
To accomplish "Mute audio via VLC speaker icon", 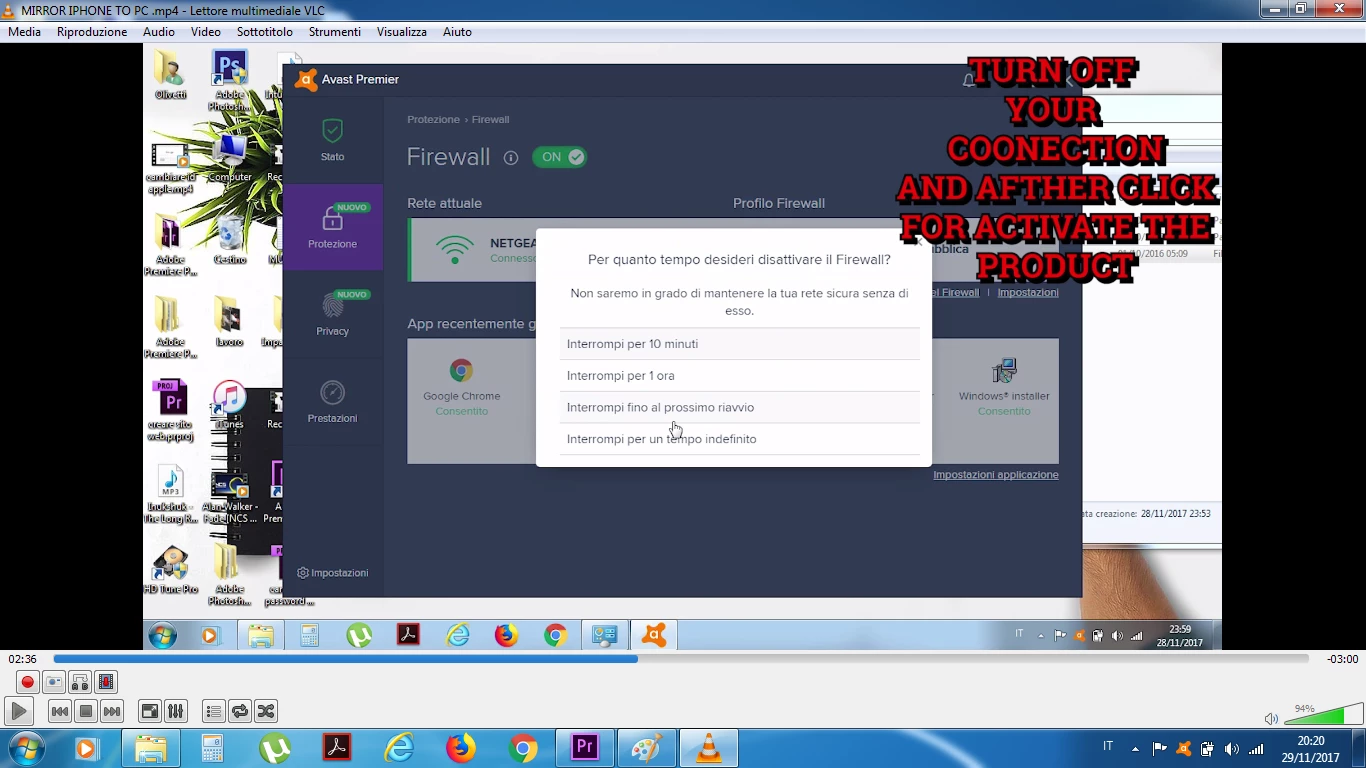I will (1271, 718).
